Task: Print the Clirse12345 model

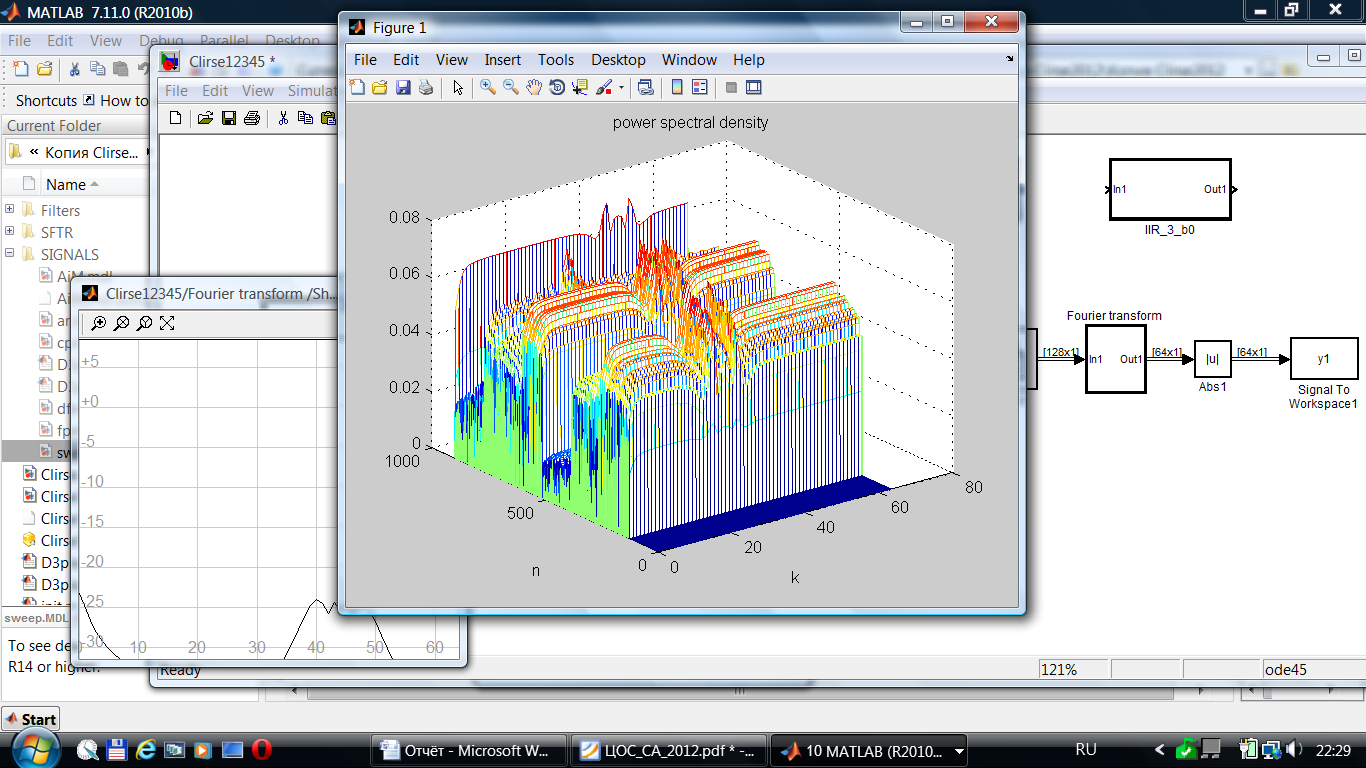Action: click(252, 118)
